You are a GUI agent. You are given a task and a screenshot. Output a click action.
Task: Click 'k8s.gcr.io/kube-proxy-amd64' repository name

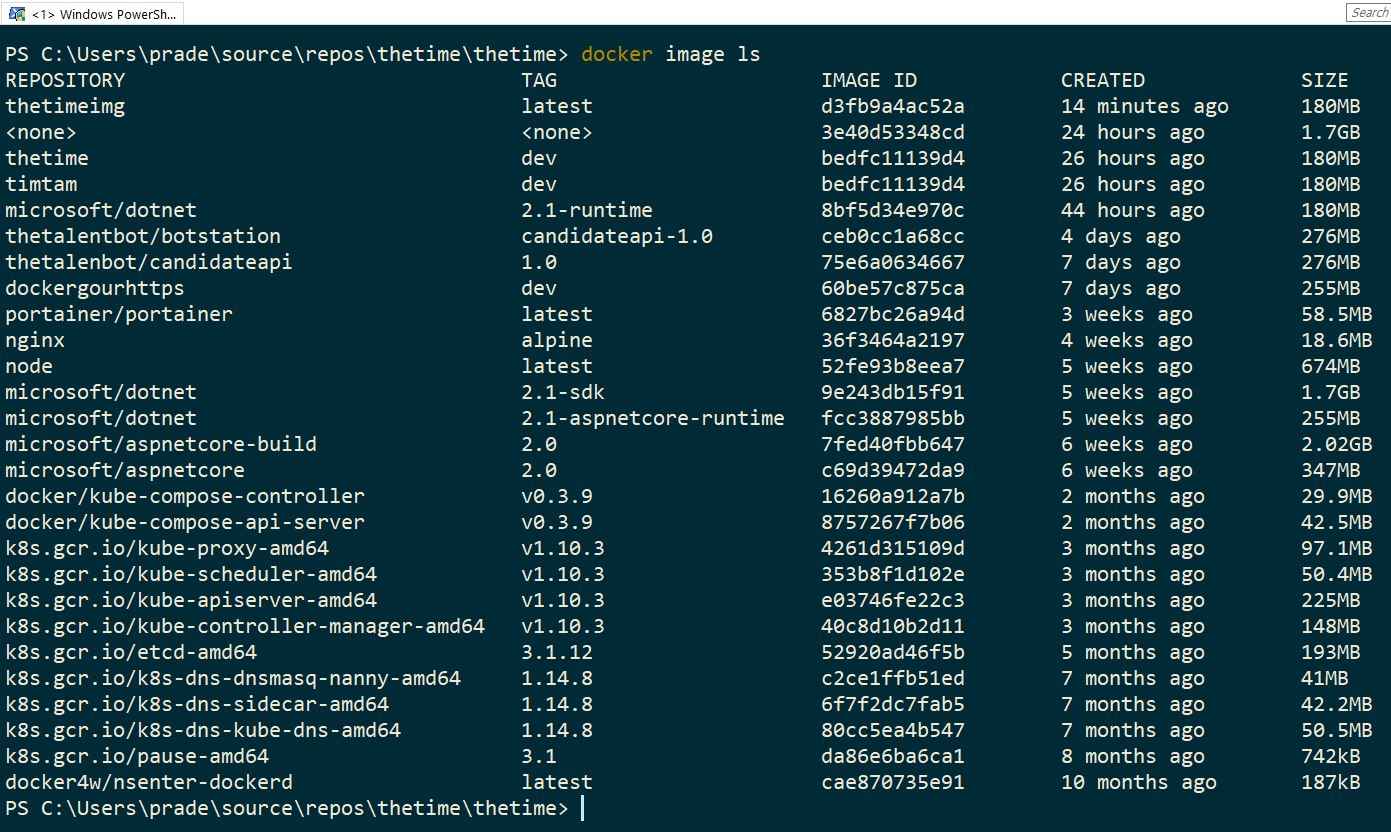(167, 548)
